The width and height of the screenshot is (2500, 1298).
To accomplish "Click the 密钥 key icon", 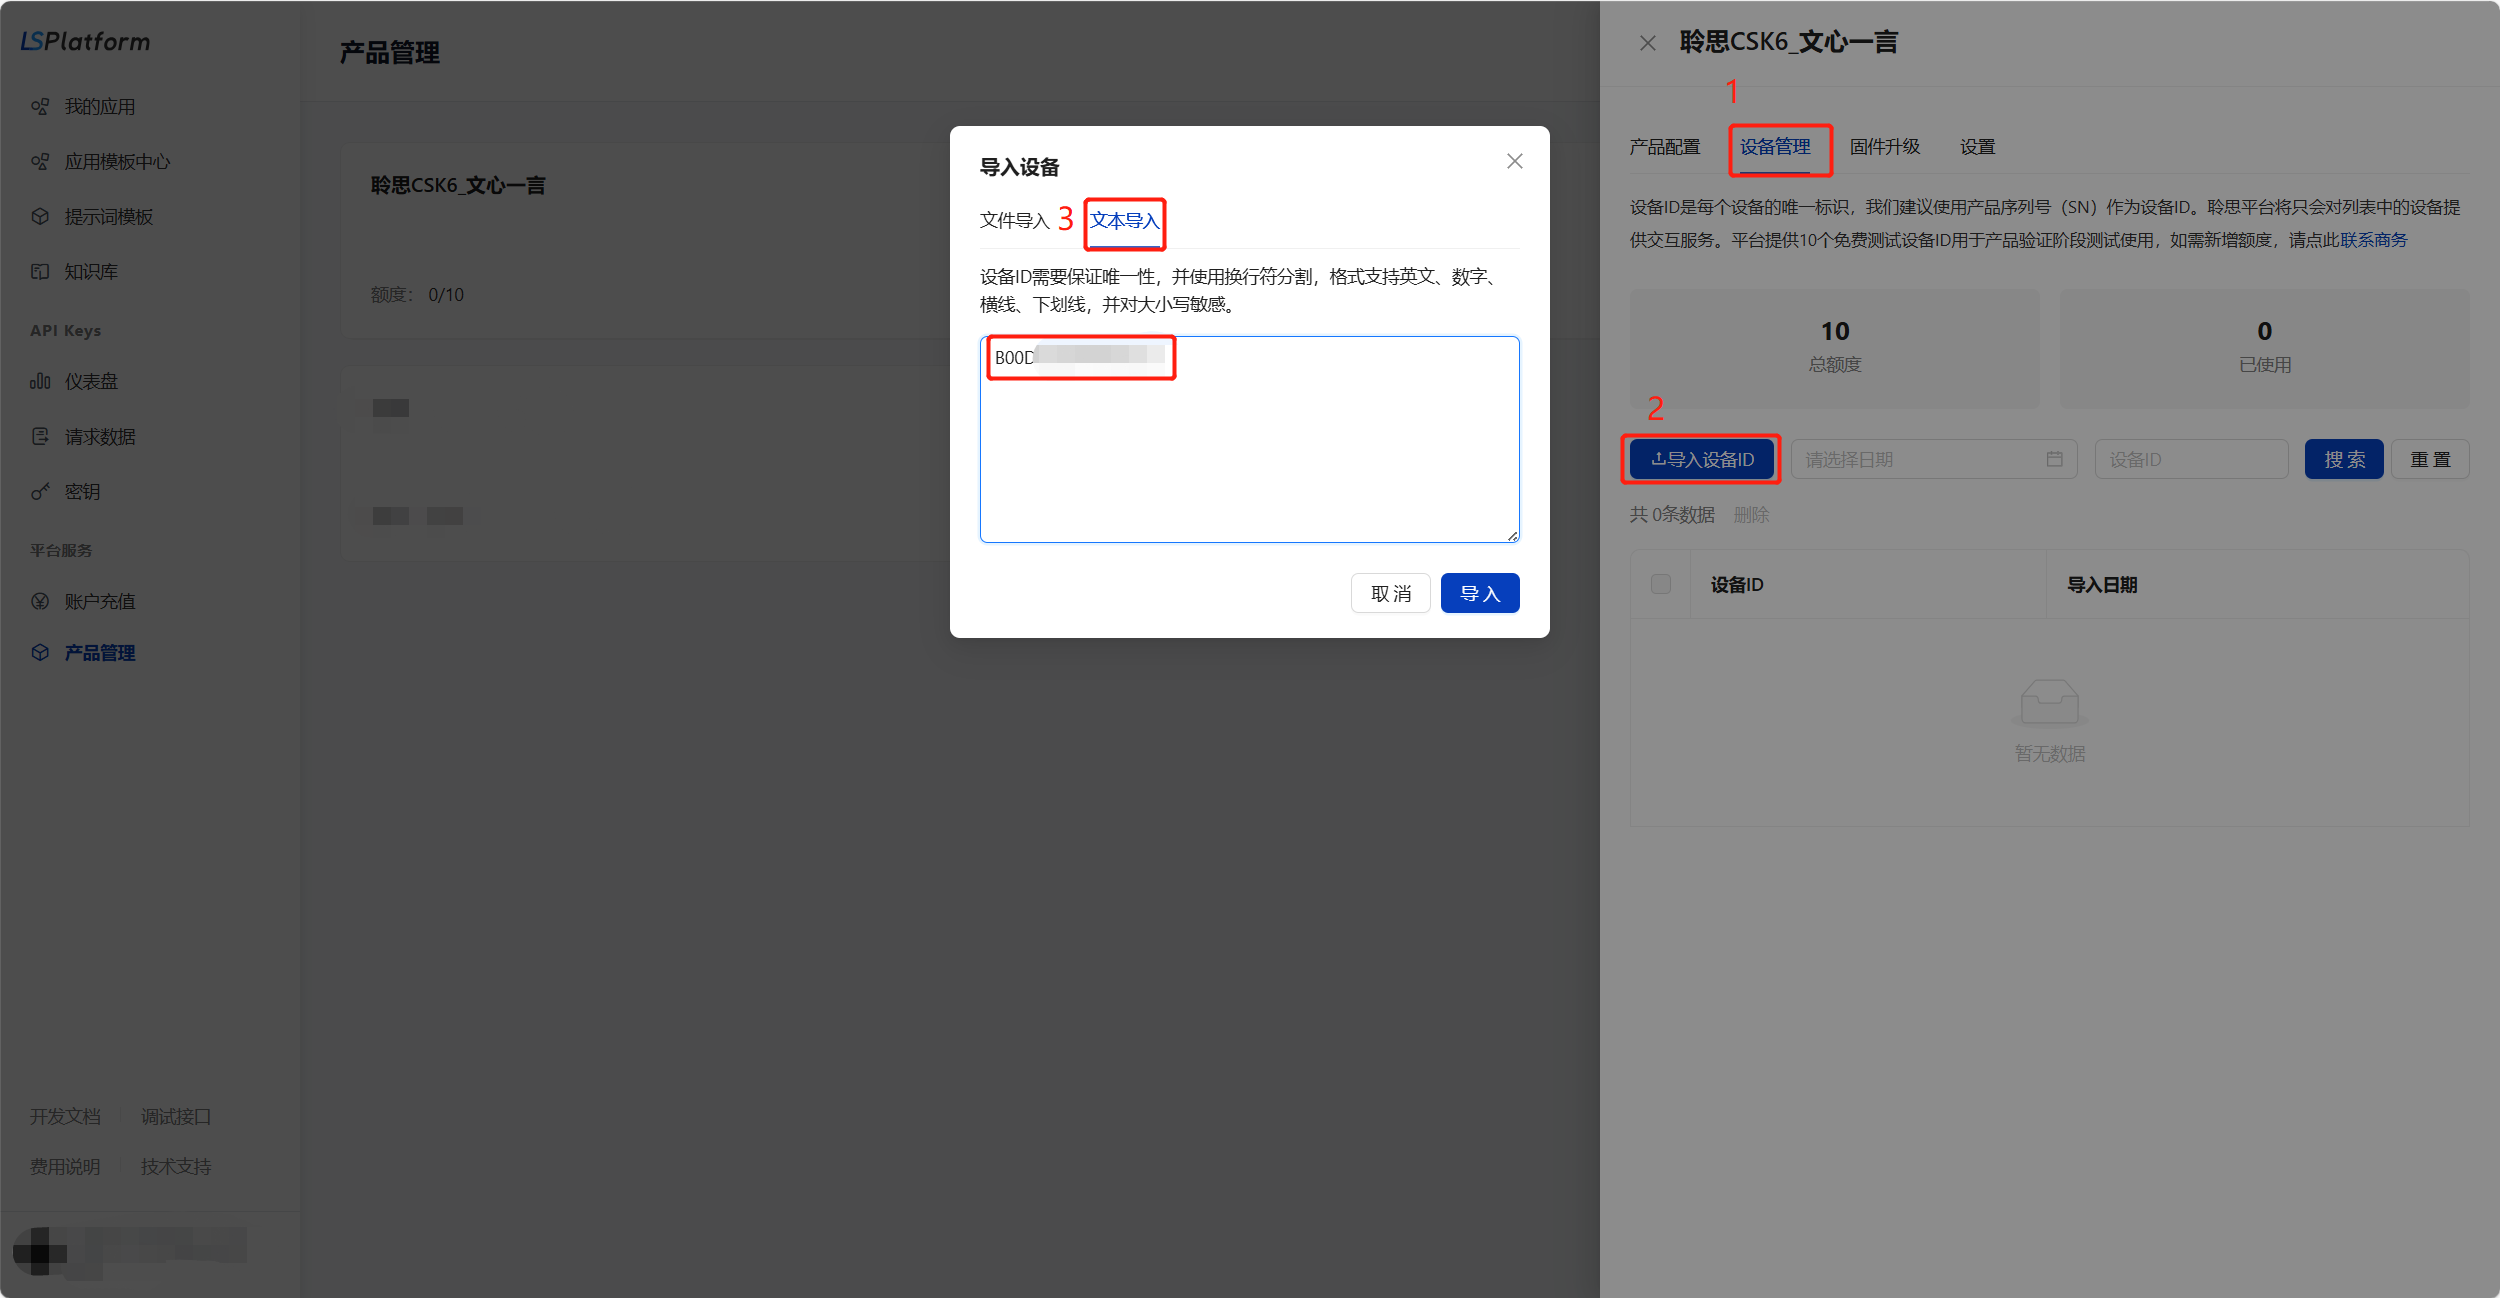I will click(40, 491).
